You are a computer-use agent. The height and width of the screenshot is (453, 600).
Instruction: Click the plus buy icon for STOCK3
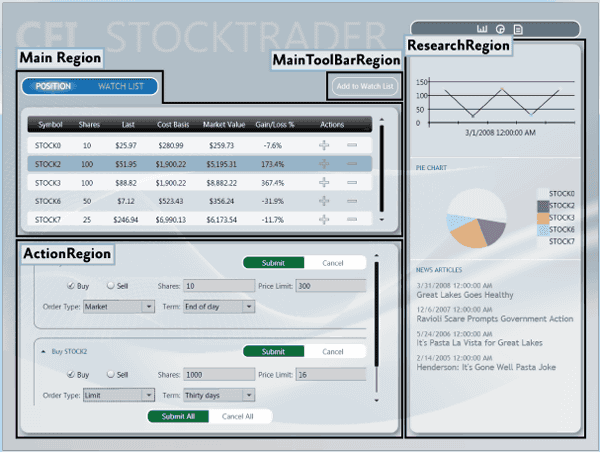[x=324, y=182]
